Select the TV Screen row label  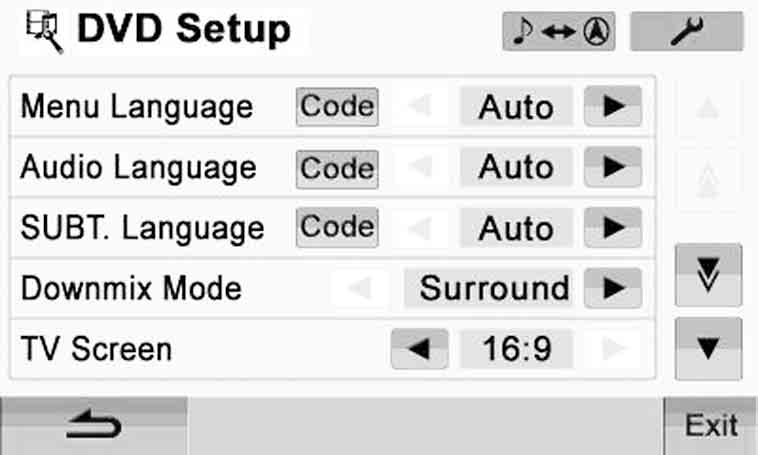[x=96, y=349]
